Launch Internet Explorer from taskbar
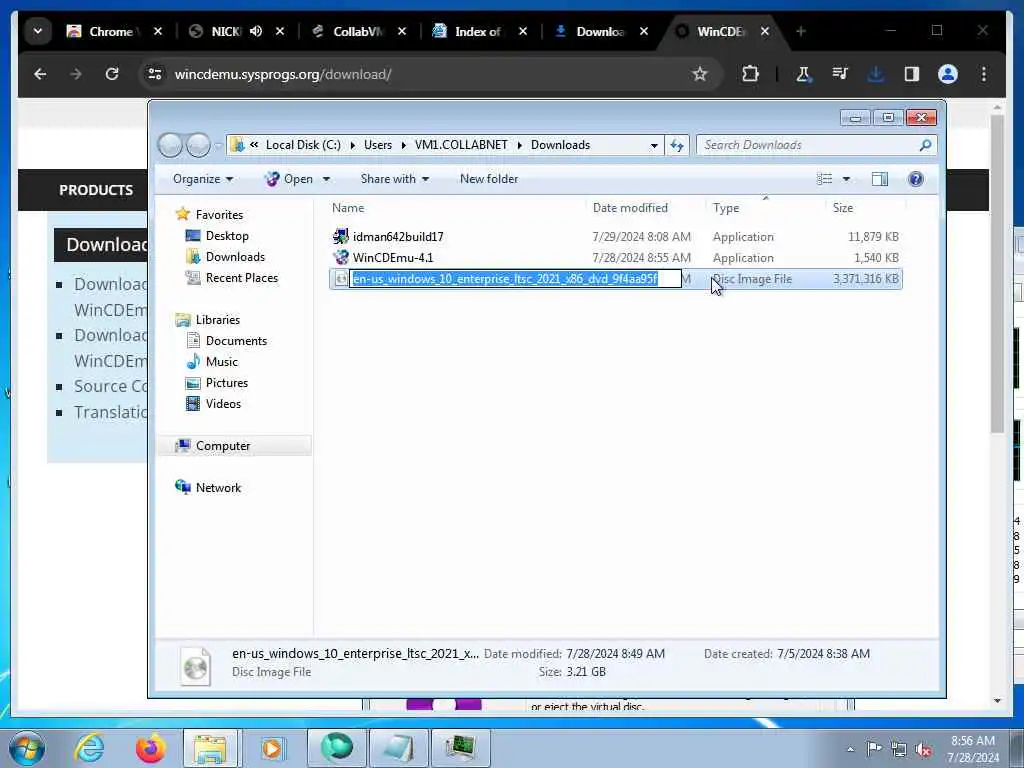 pyautogui.click(x=89, y=748)
